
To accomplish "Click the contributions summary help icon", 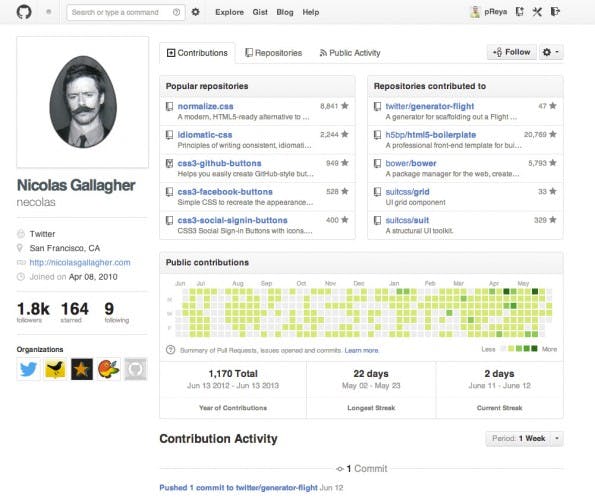I will click(x=171, y=350).
